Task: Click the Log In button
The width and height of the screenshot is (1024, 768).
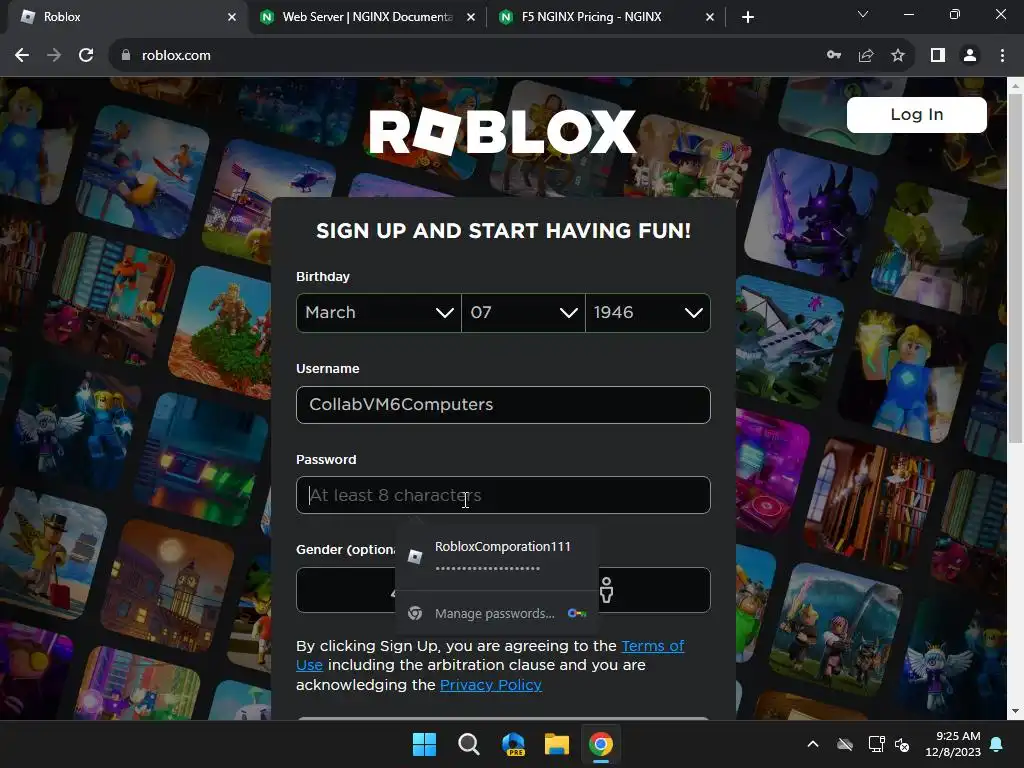Action: click(916, 115)
